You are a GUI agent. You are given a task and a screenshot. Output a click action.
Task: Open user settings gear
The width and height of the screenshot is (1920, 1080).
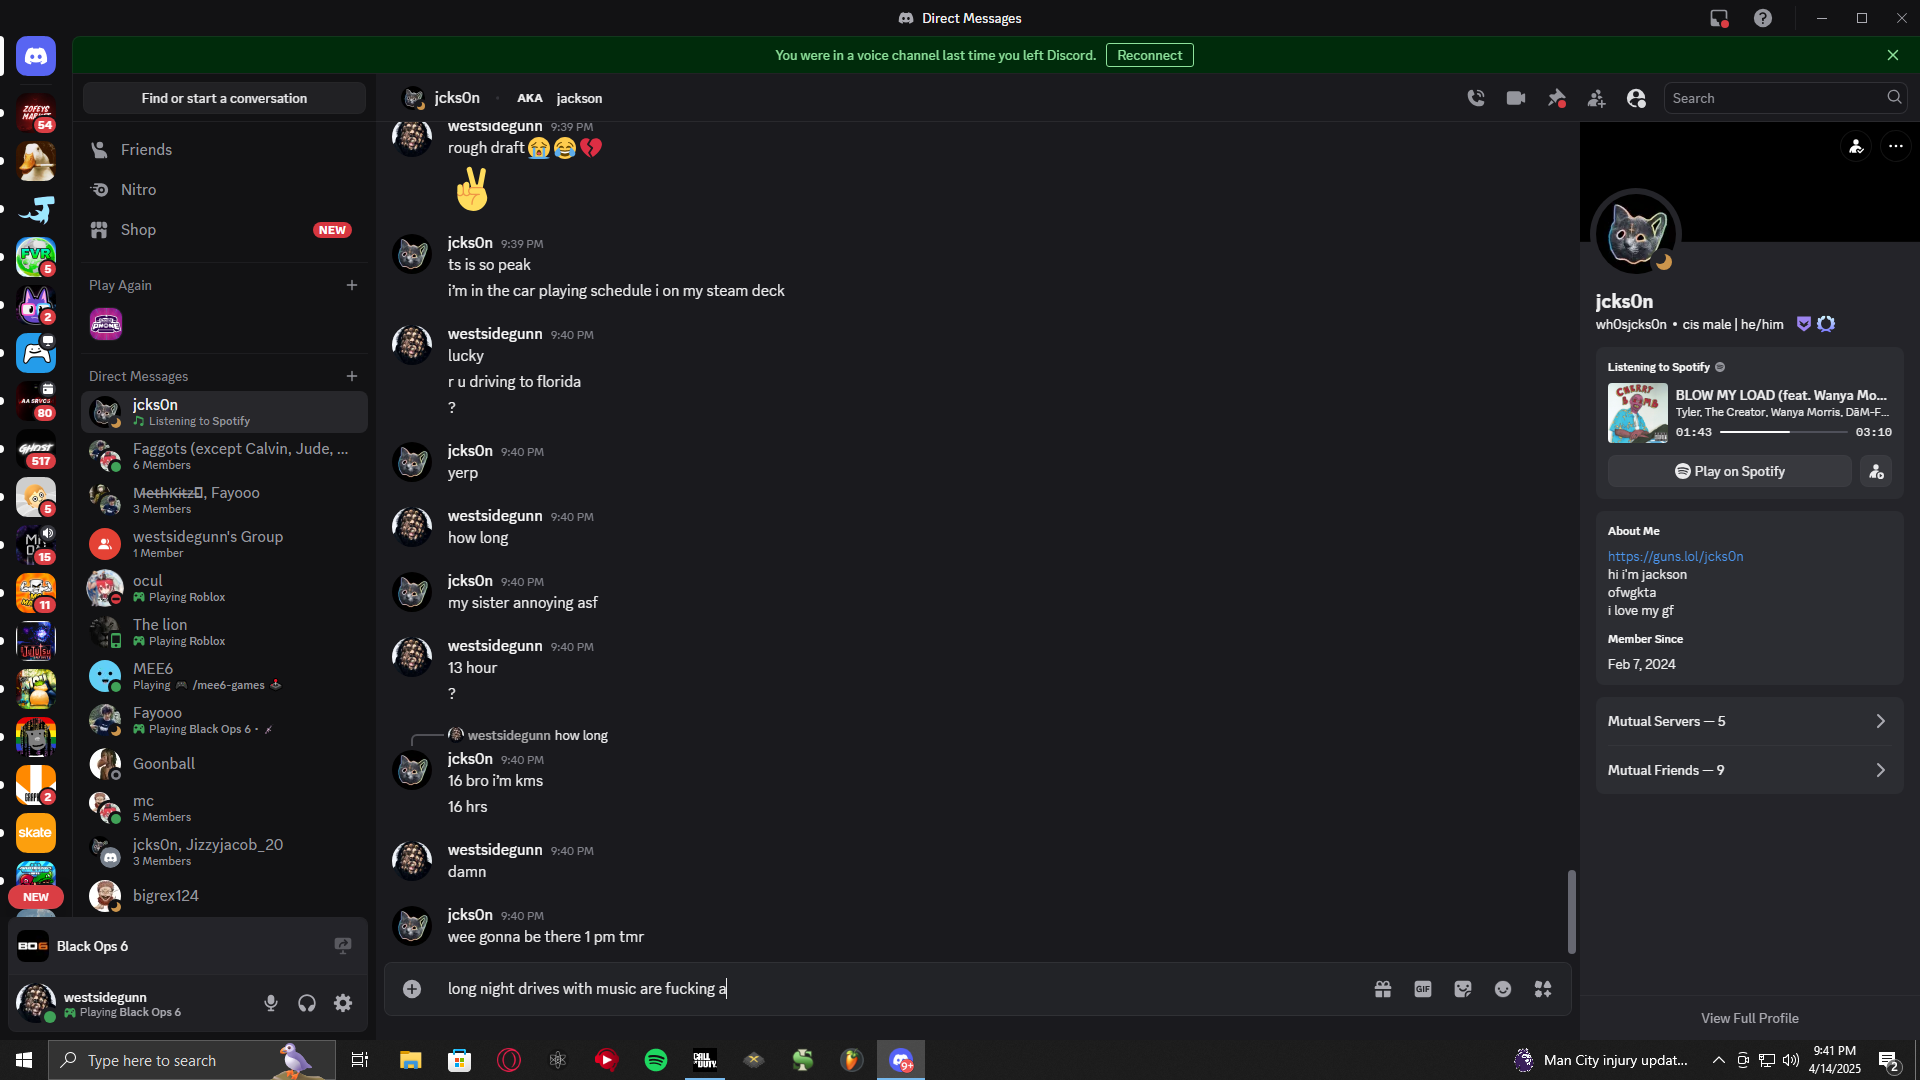[343, 1003]
